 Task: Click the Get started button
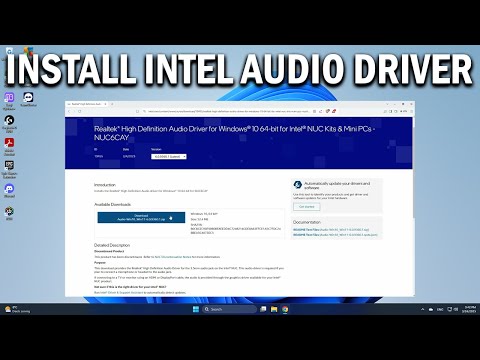click(307, 207)
